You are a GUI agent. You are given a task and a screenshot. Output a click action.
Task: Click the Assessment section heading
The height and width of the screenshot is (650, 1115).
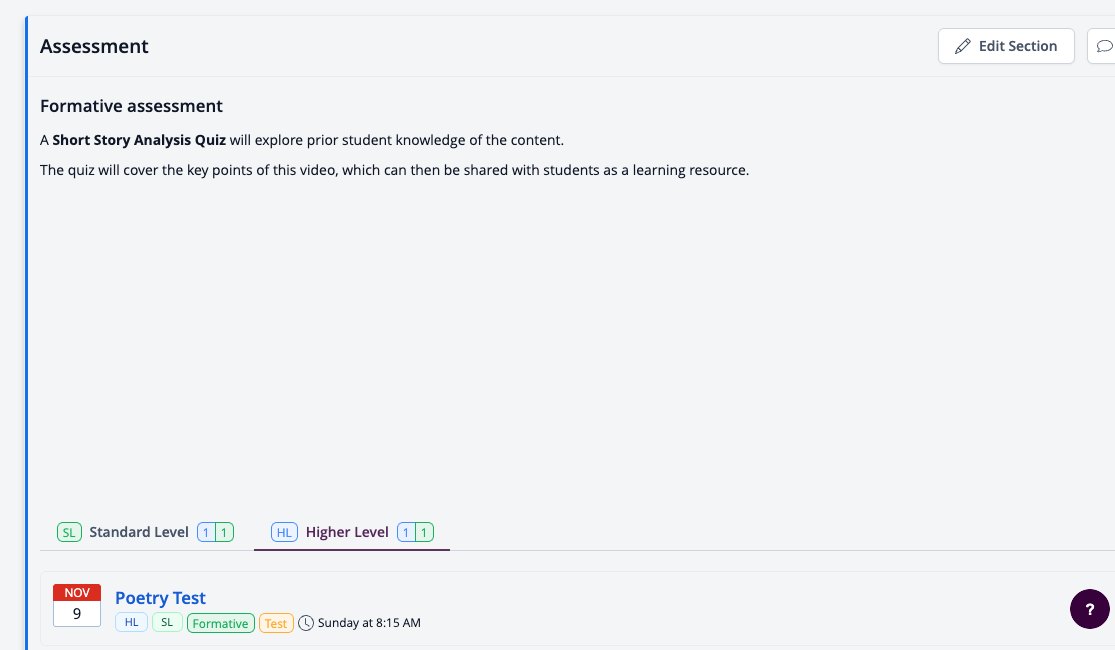tap(94, 46)
